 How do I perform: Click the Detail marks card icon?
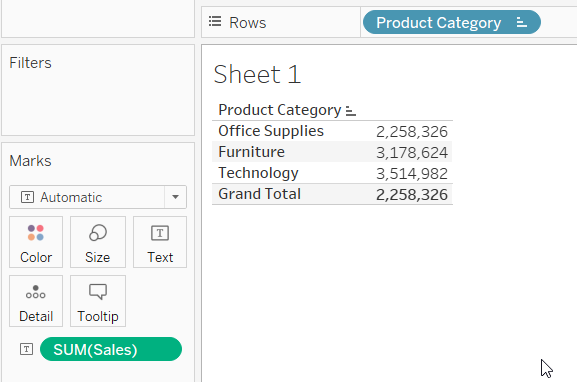[x=36, y=292]
